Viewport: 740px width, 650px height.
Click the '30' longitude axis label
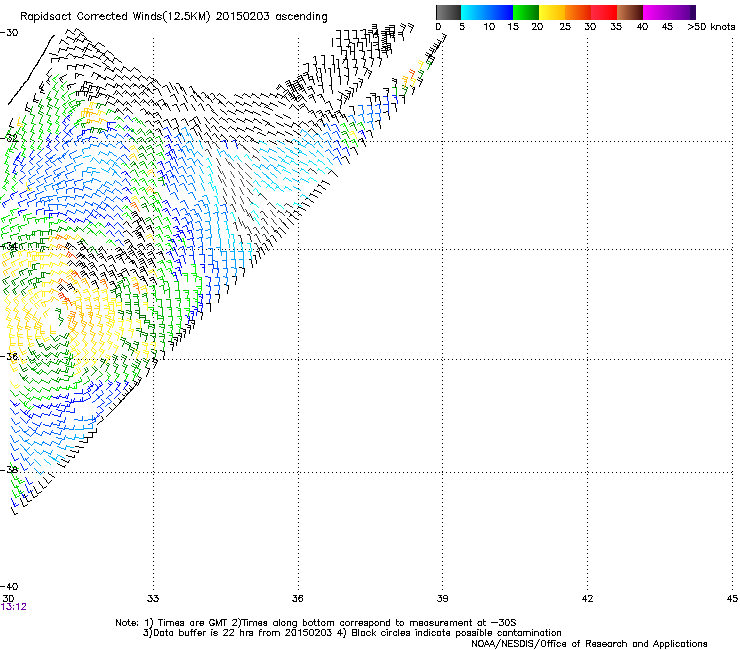click(8, 599)
